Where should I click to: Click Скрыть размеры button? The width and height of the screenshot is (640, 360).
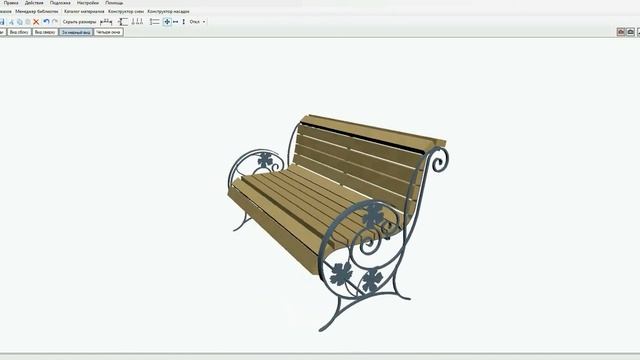pos(79,22)
